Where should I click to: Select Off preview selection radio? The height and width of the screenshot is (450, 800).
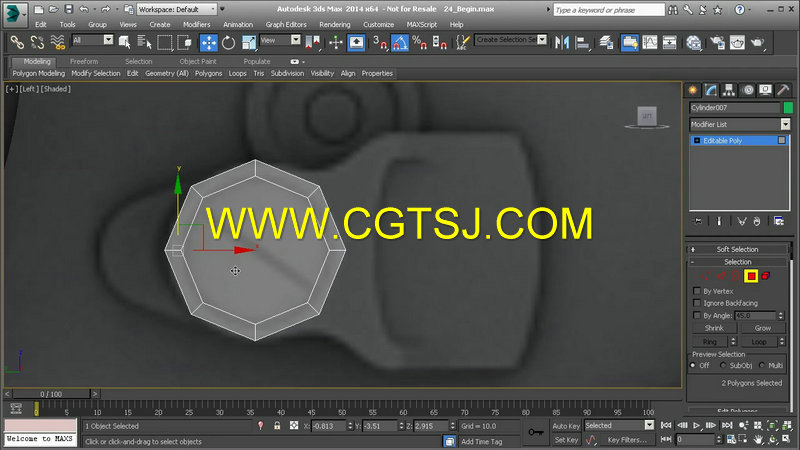(x=693, y=365)
